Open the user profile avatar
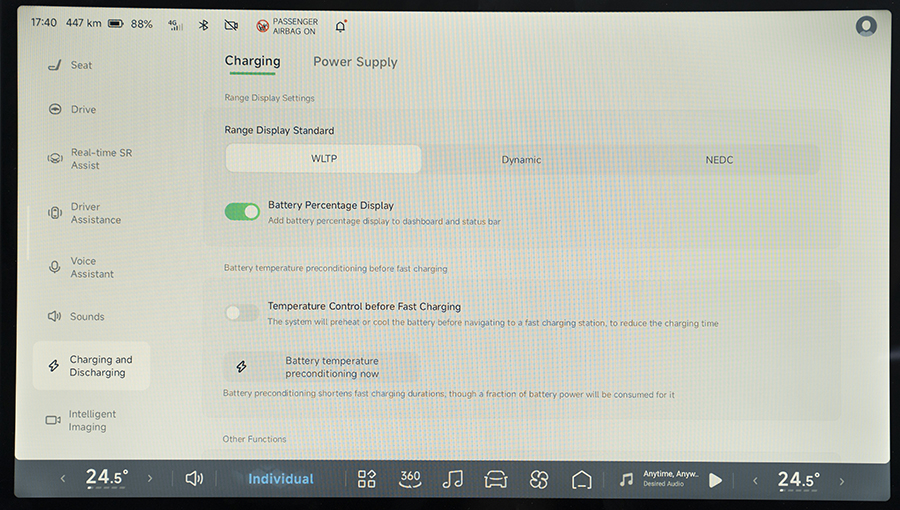The width and height of the screenshot is (900, 510). point(866,26)
